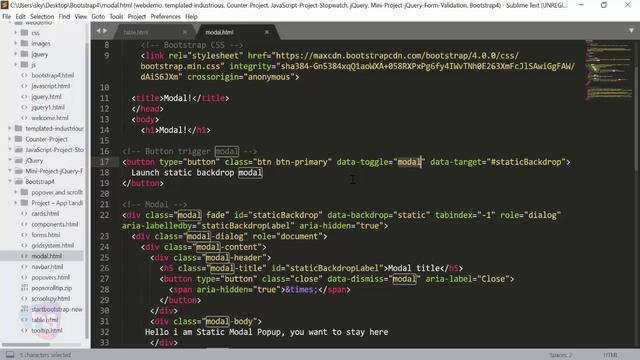
Task: Open the Help menu
Action: [191, 17]
